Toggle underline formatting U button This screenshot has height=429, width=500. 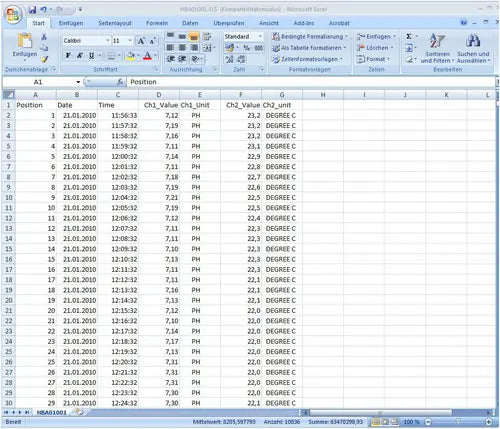[91, 56]
